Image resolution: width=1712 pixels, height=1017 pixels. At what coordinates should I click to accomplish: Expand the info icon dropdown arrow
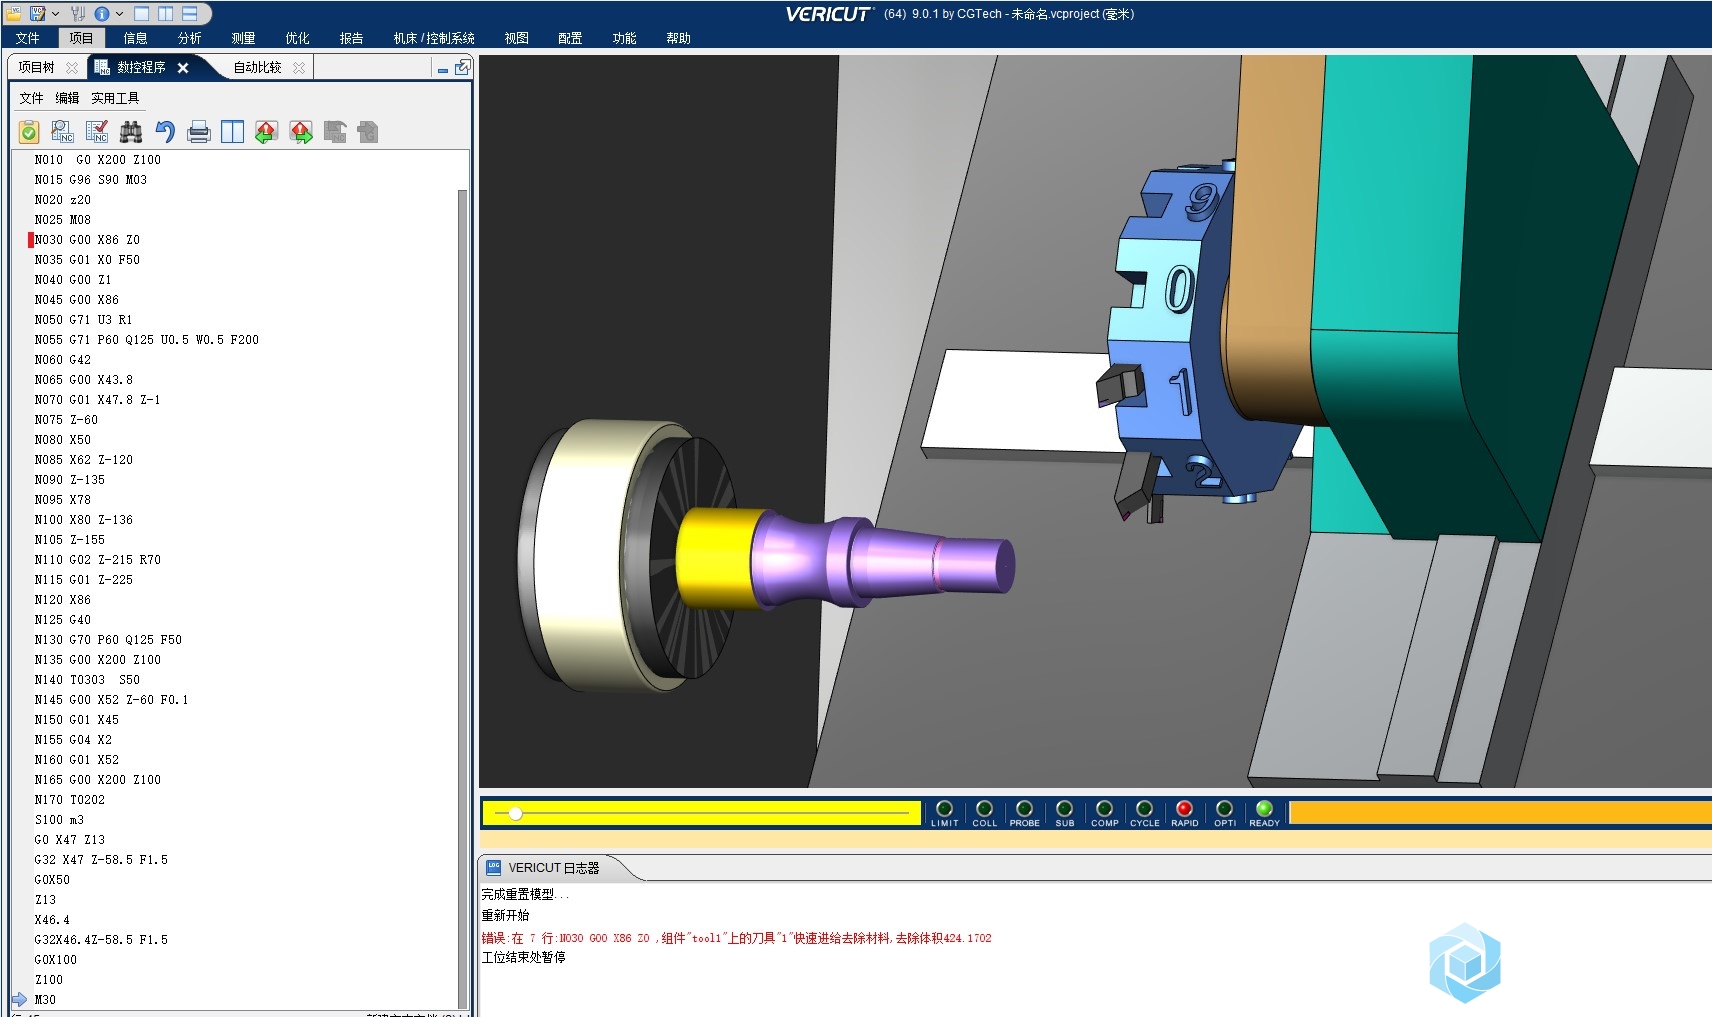tap(119, 13)
